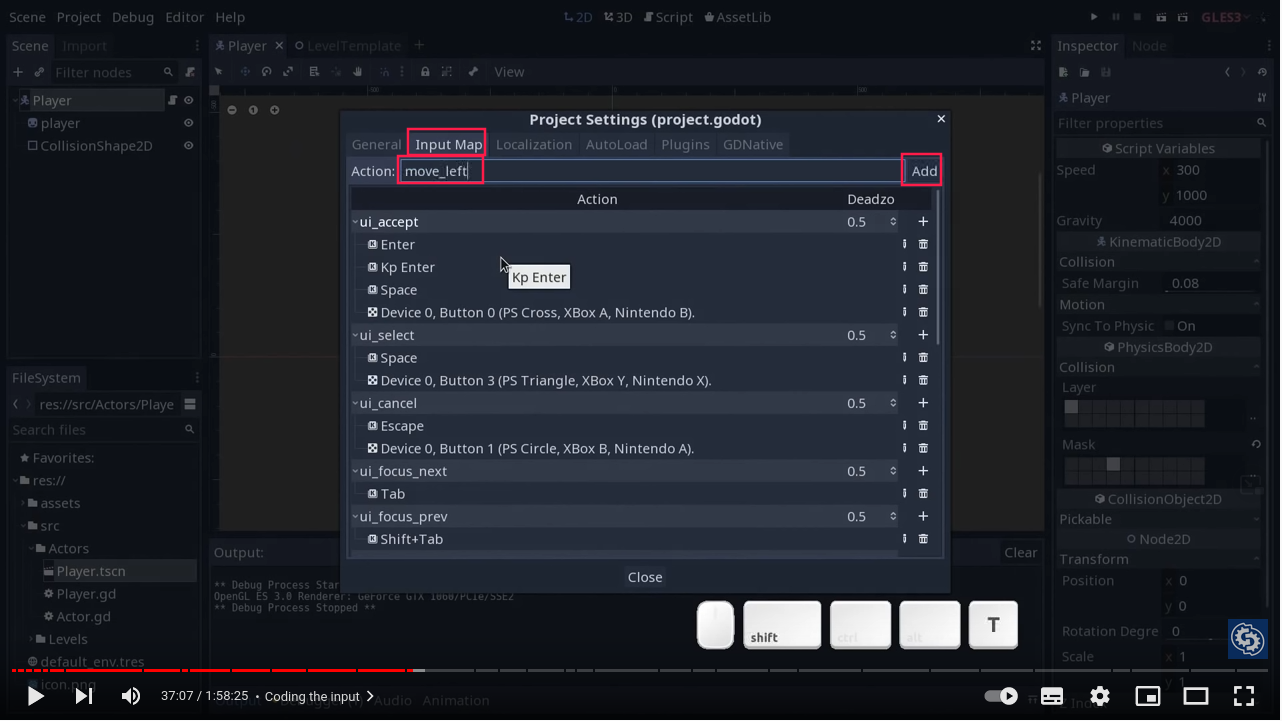Mute the video volume
Screen dimensions: 1282x721
tap(131, 696)
